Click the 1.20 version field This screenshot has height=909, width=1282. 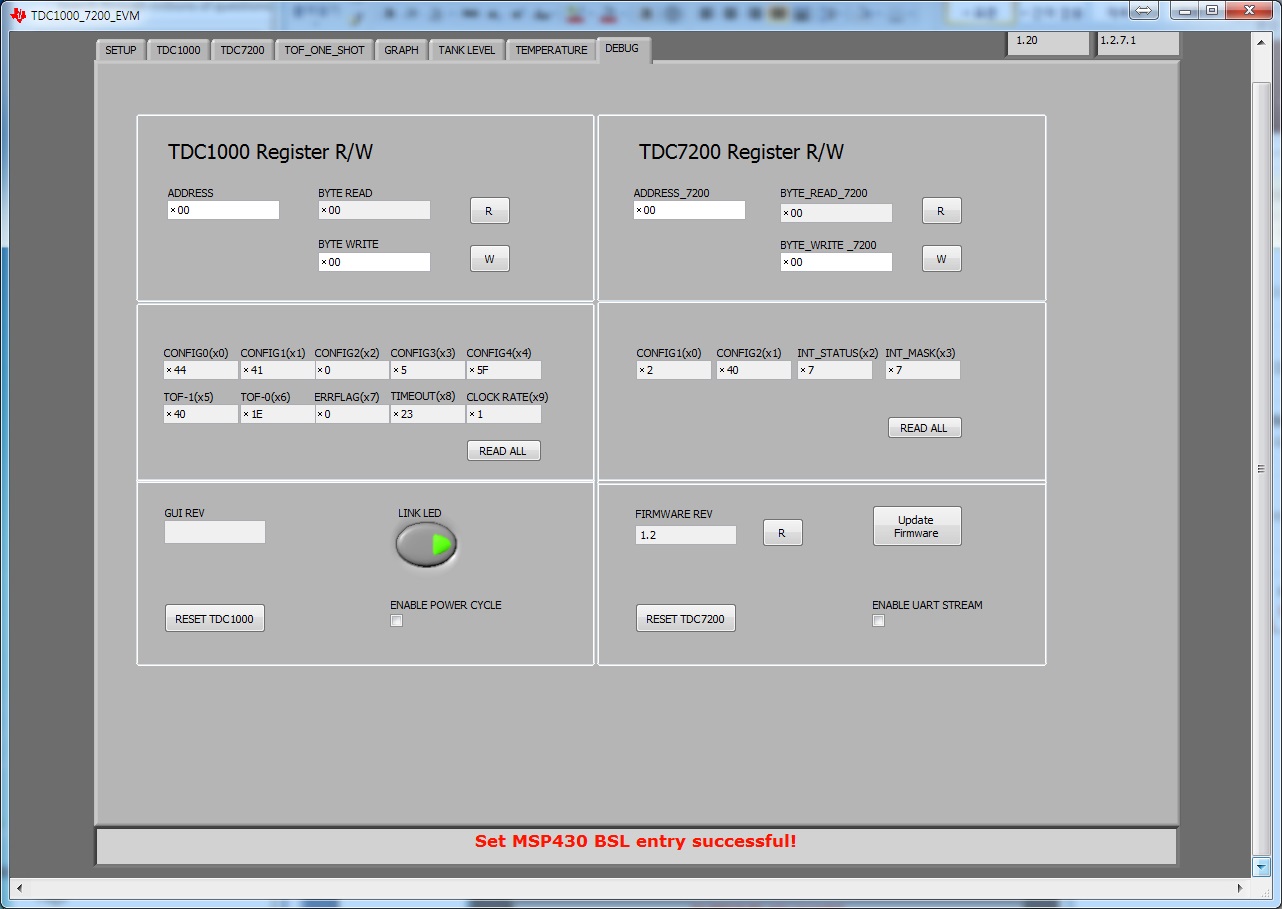click(1048, 42)
